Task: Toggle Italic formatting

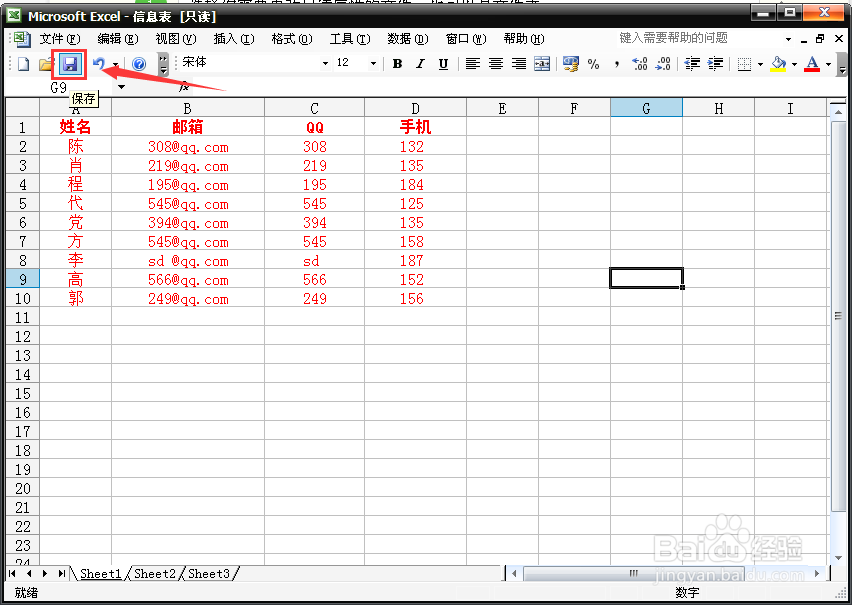Action: pos(420,64)
